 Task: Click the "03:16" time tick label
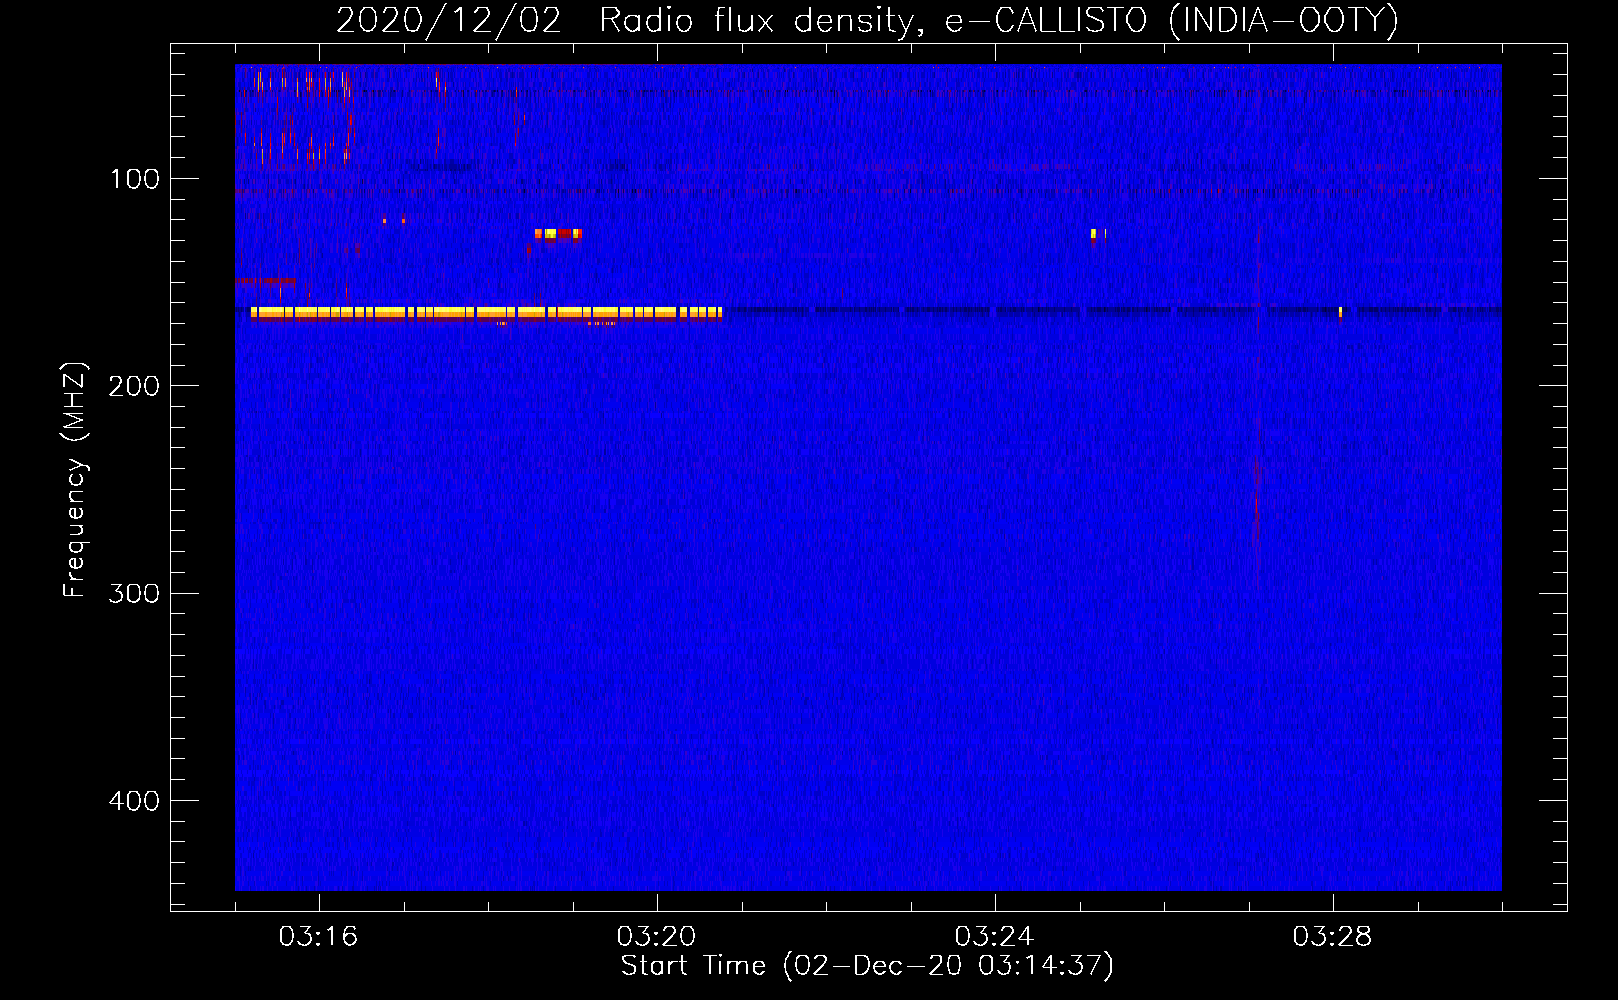pyautogui.click(x=318, y=937)
